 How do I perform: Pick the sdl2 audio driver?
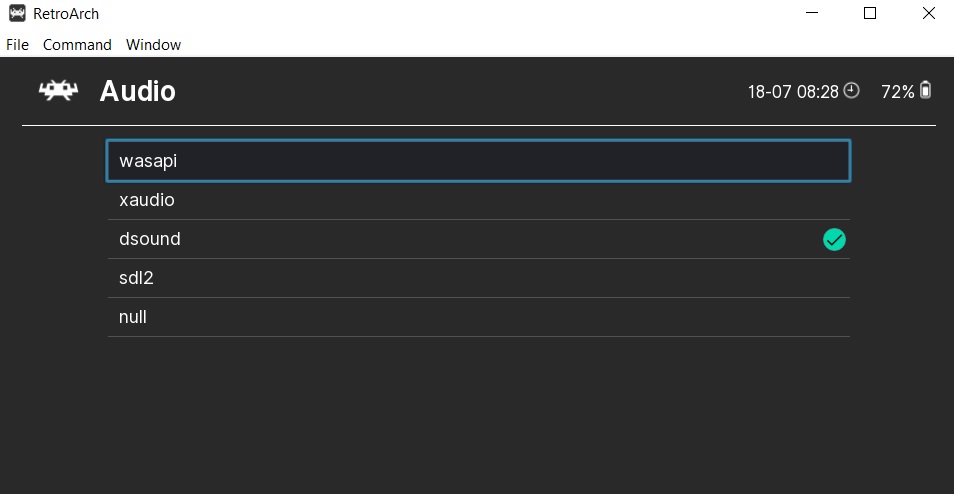click(478, 278)
